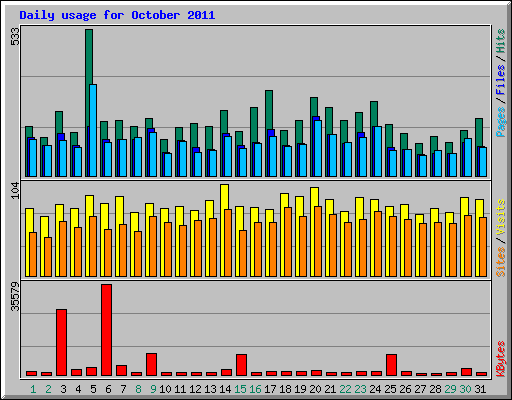Click day 2 on the x-axis

tap(48, 389)
